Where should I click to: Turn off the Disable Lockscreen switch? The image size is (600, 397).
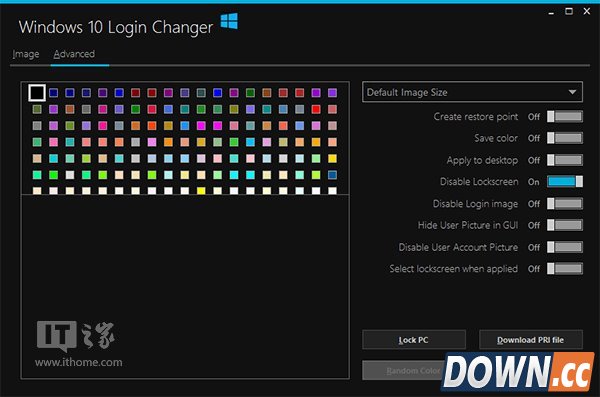pyautogui.click(x=564, y=181)
